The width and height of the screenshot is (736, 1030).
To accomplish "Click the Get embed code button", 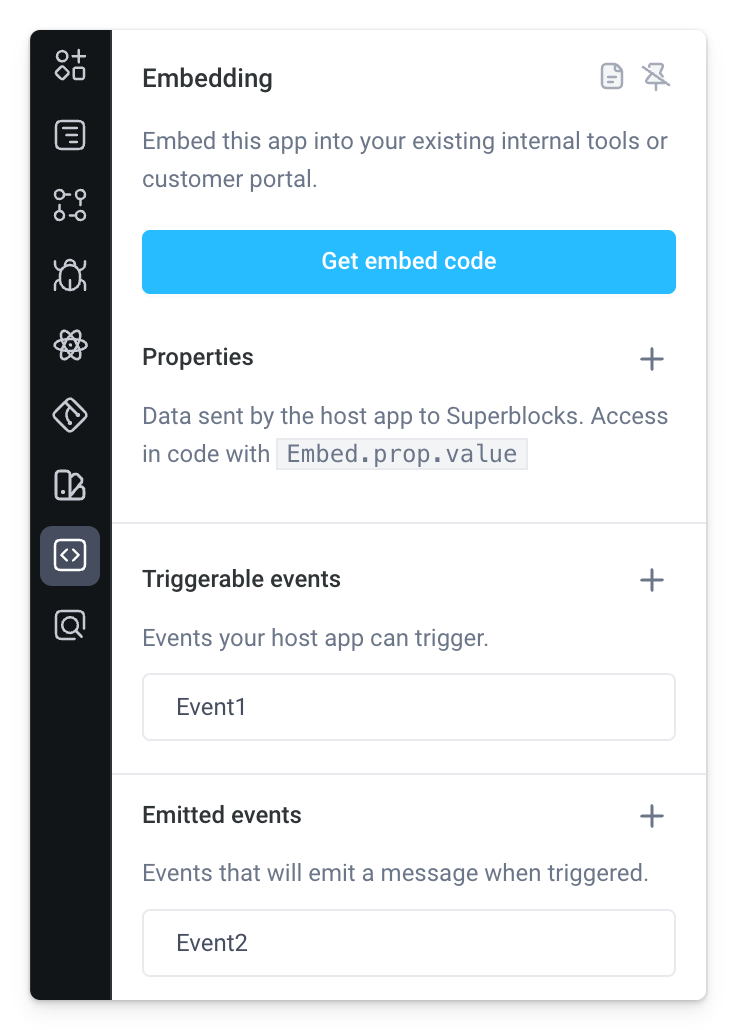I will (x=408, y=261).
